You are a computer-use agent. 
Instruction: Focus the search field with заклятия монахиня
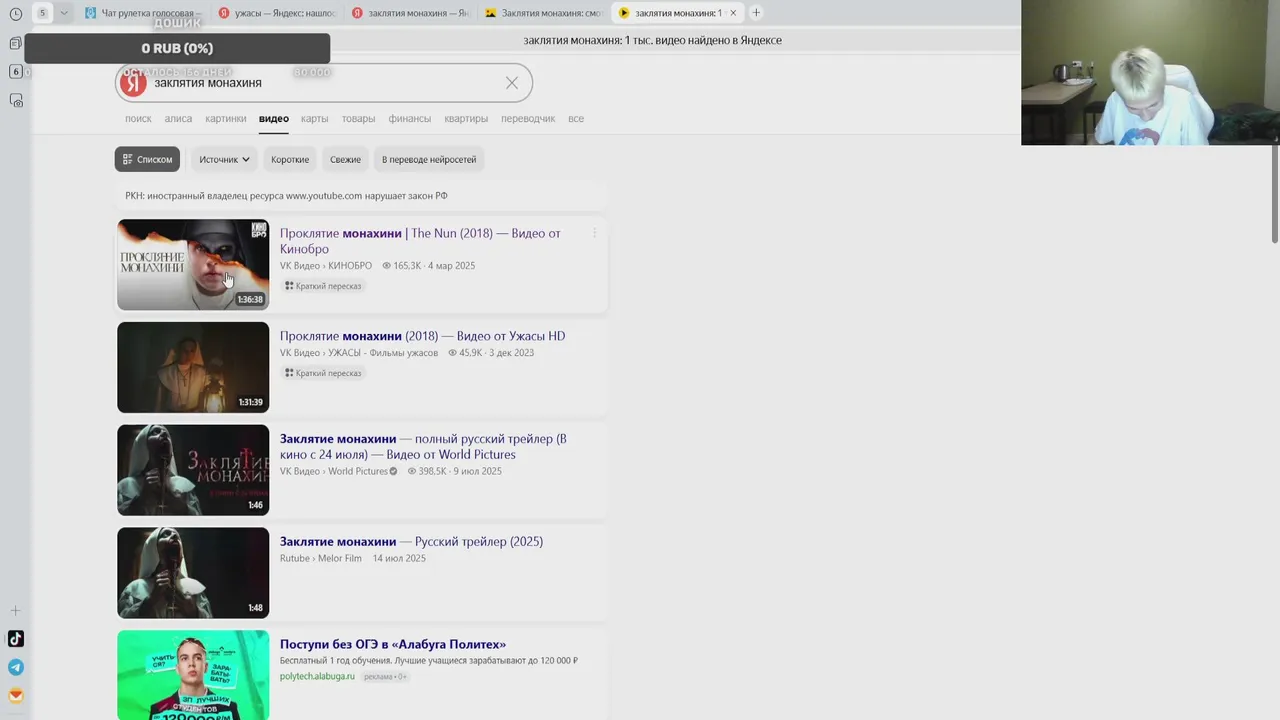click(324, 83)
